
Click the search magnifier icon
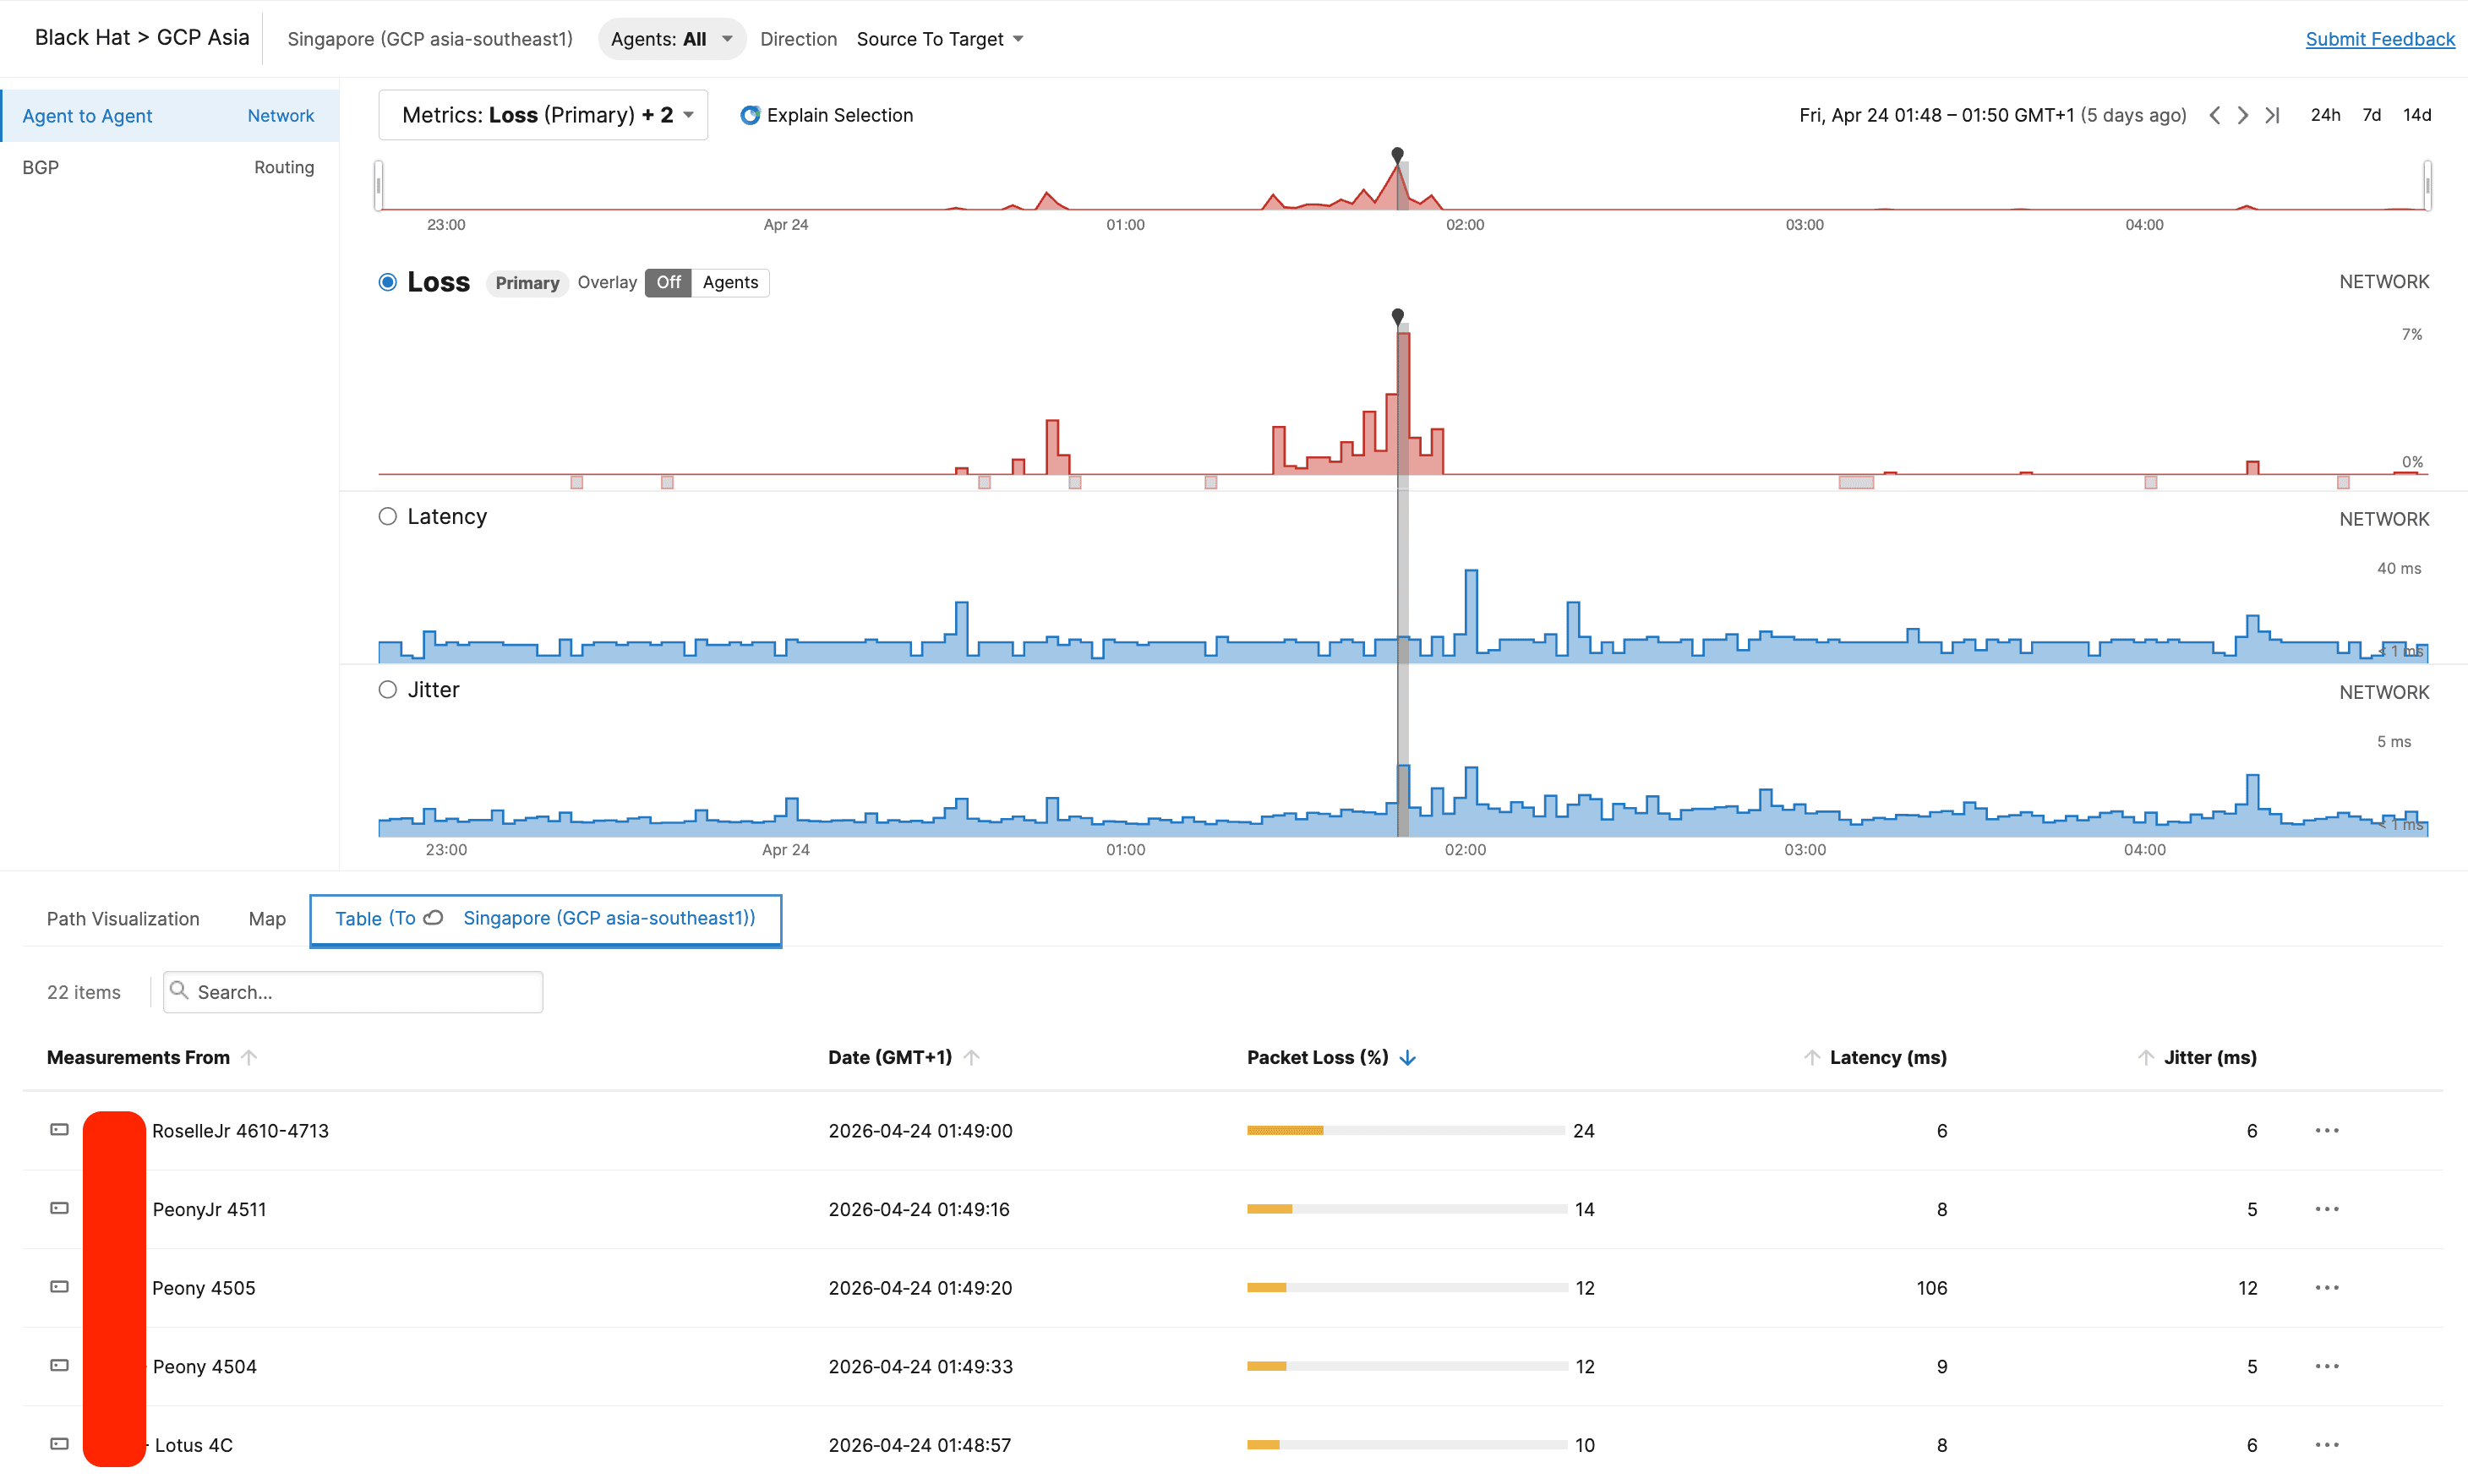[179, 990]
